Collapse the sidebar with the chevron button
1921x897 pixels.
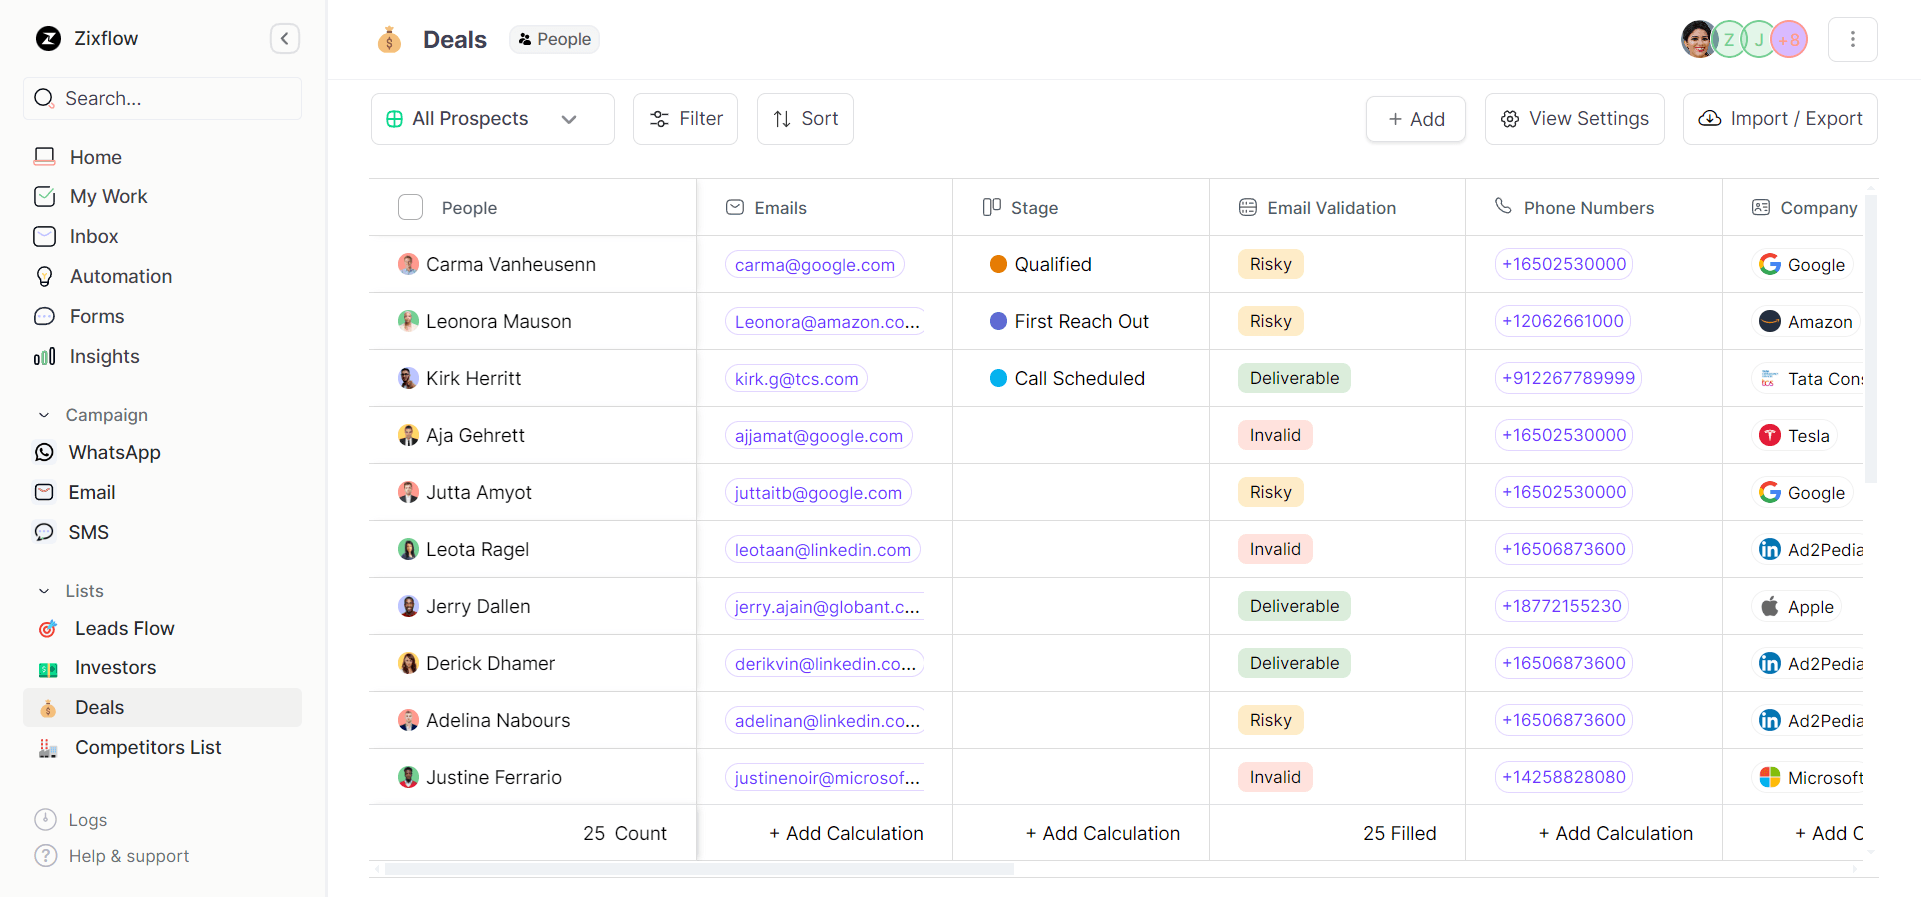[x=284, y=39]
